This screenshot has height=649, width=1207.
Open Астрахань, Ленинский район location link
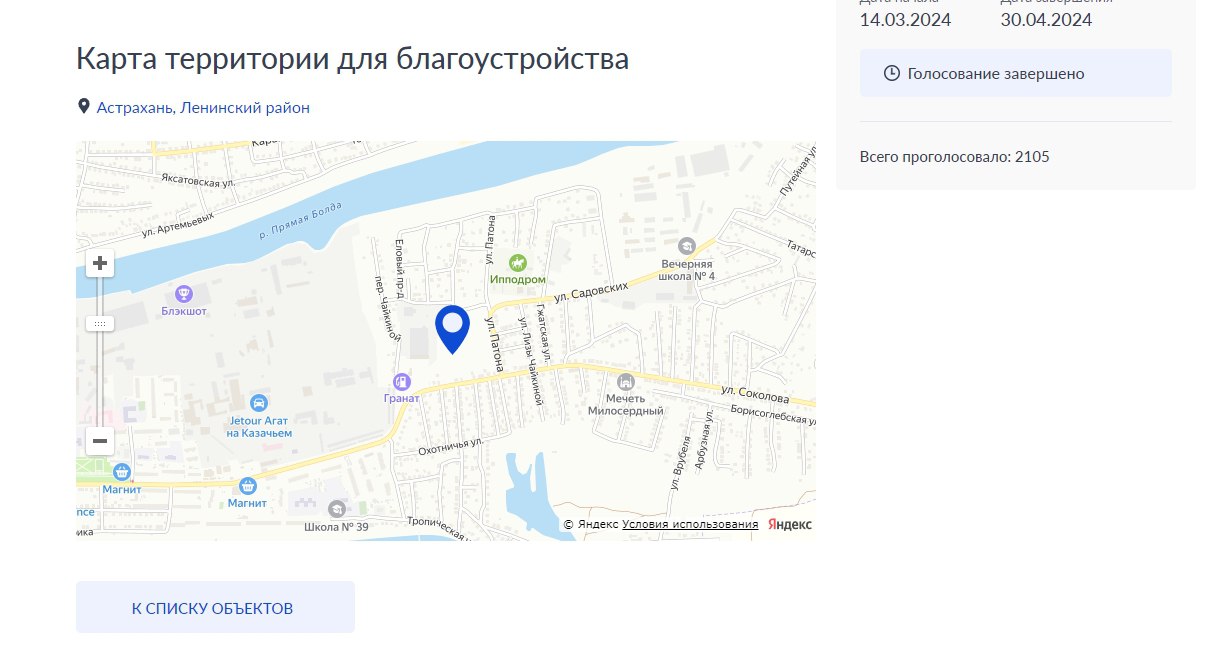(203, 107)
